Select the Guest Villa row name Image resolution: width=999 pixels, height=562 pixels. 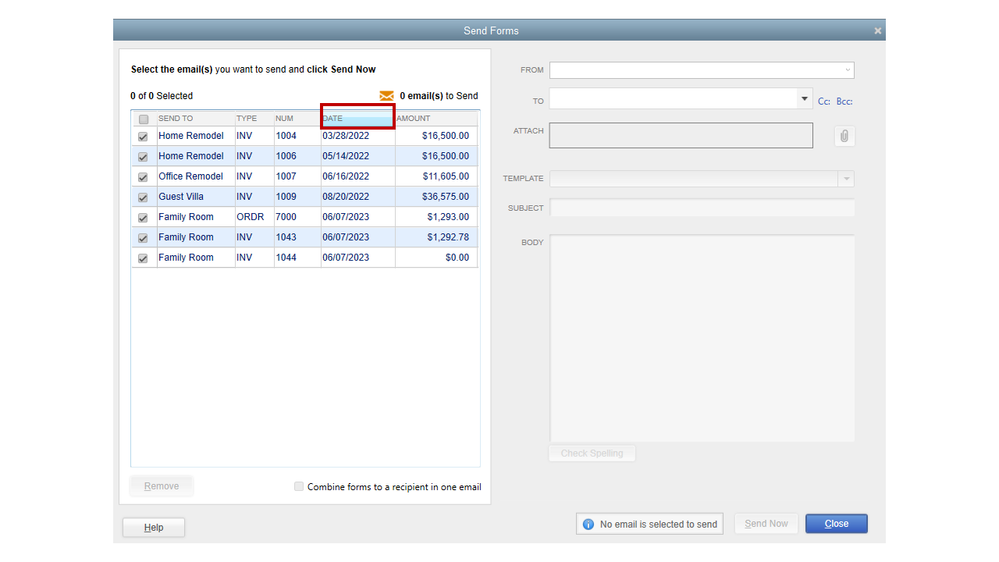pyautogui.click(x=181, y=197)
